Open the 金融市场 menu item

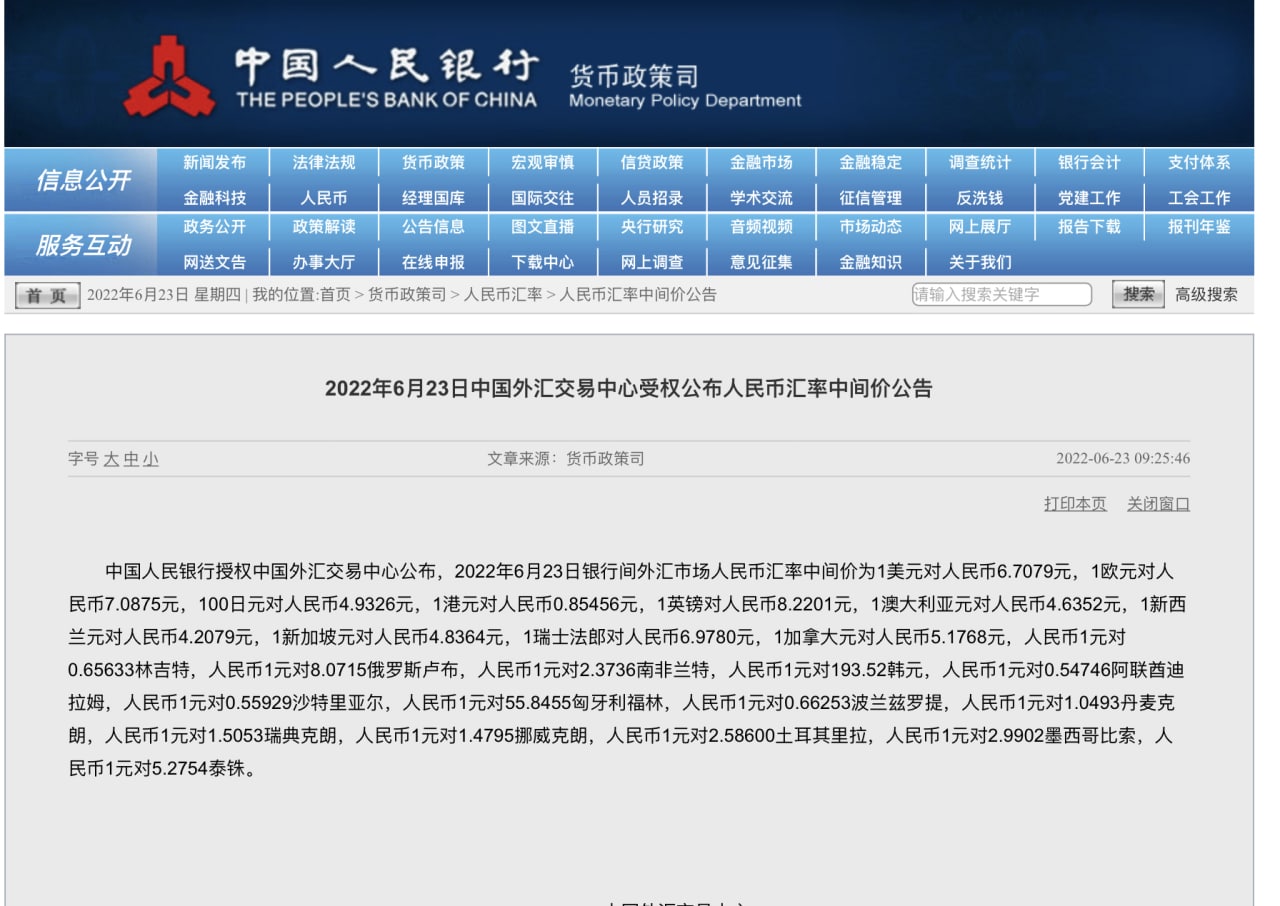pyautogui.click(x=761, y=162)
